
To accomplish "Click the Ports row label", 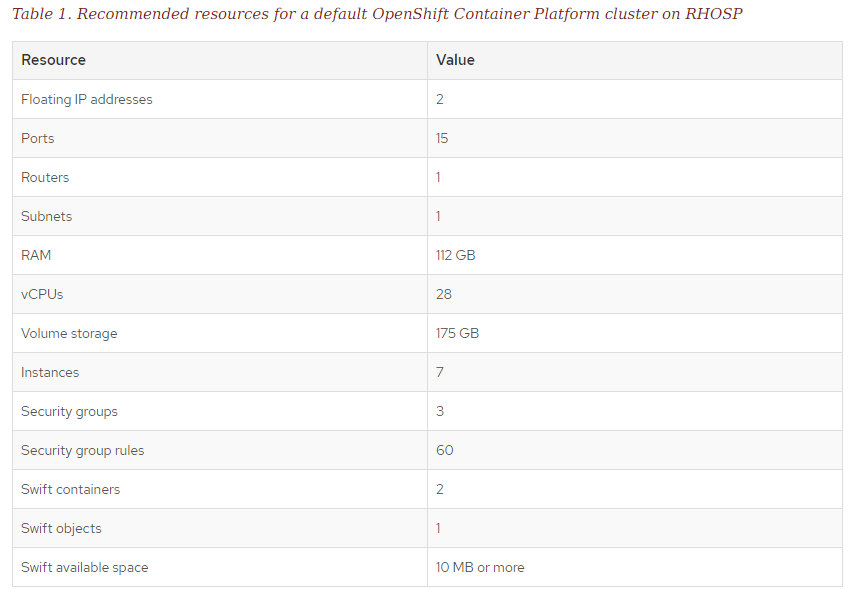I will [x=38, y=138].
